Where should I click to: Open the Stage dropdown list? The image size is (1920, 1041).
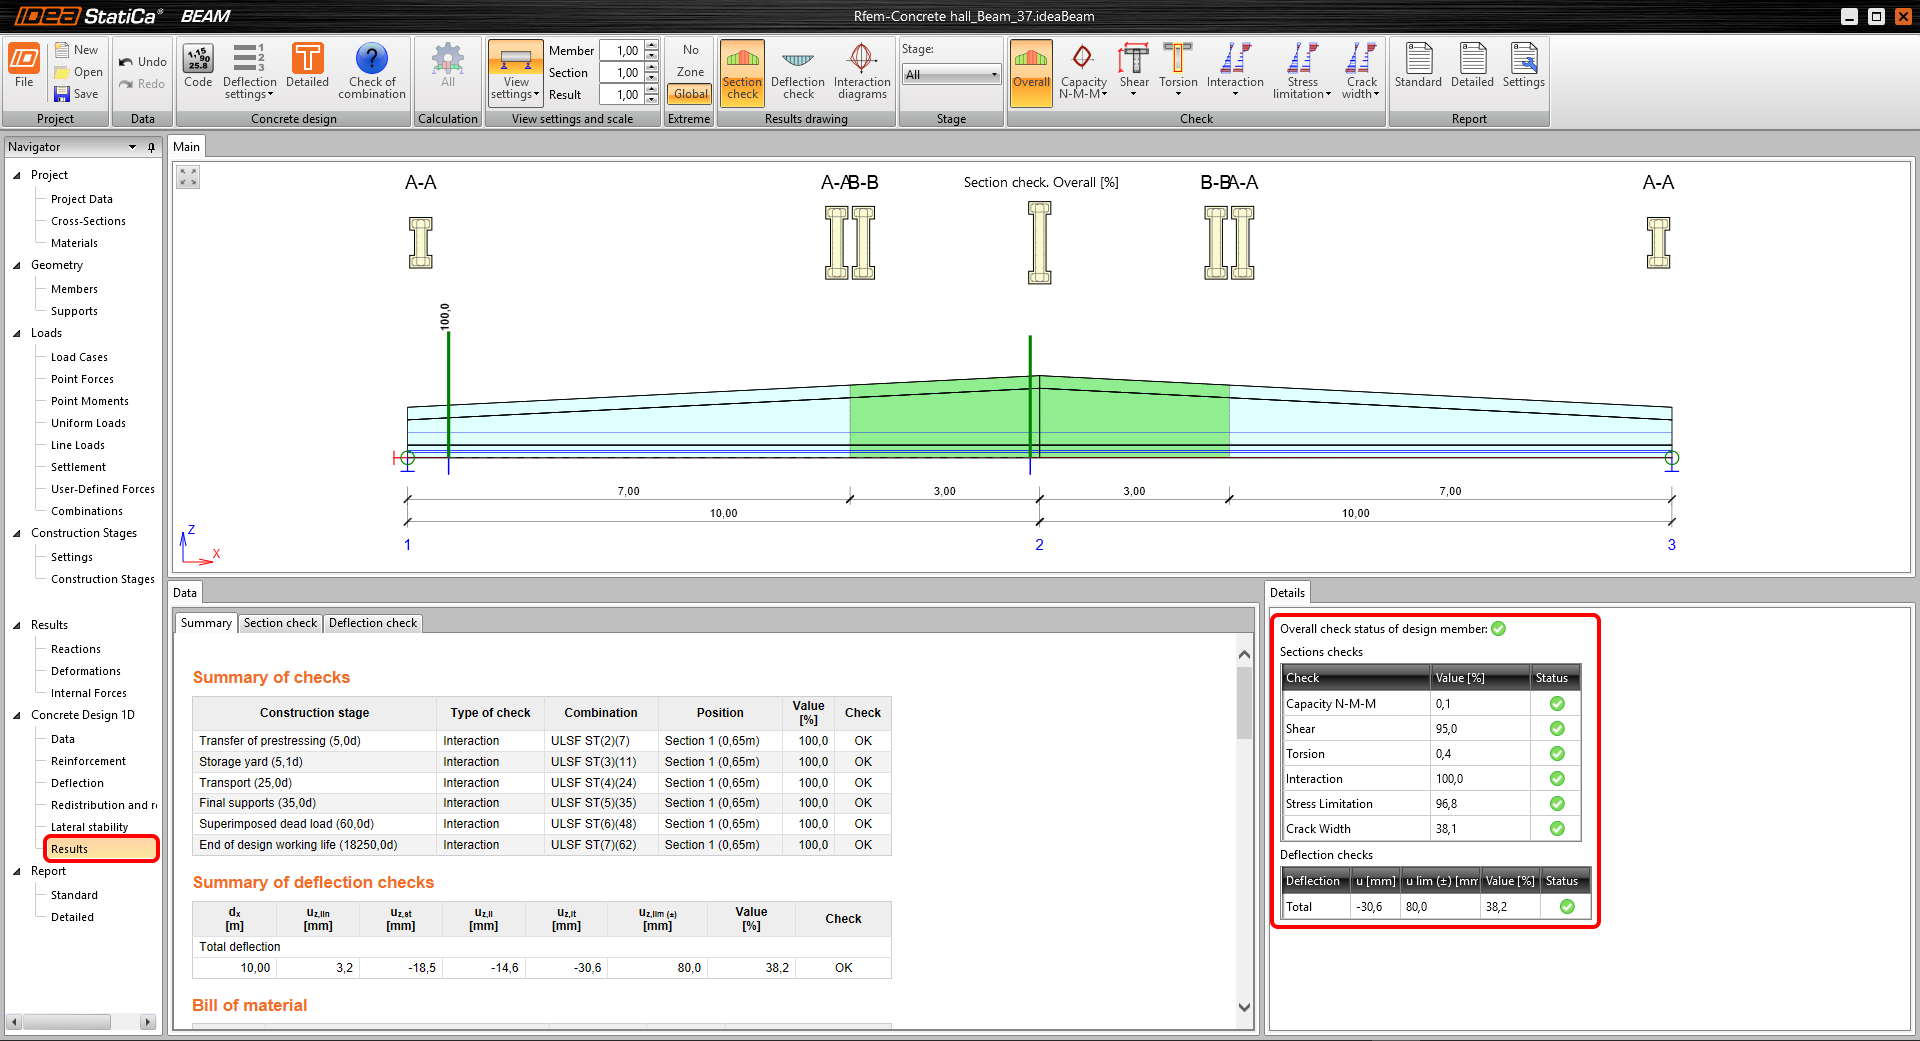pos(950,75)
